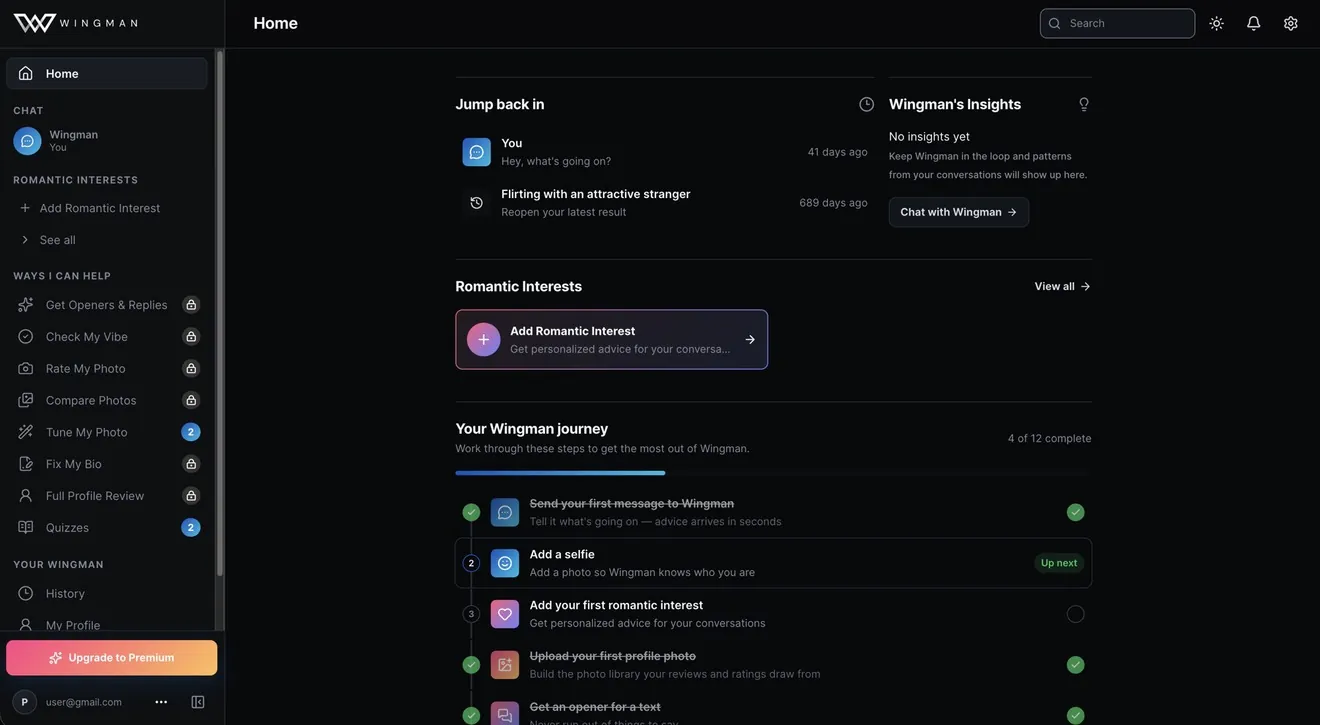Image resolution: width=1320 pixels, height=725 pixels.
Task: Click View all romantic interests
Action: [x=1063, y=287]
